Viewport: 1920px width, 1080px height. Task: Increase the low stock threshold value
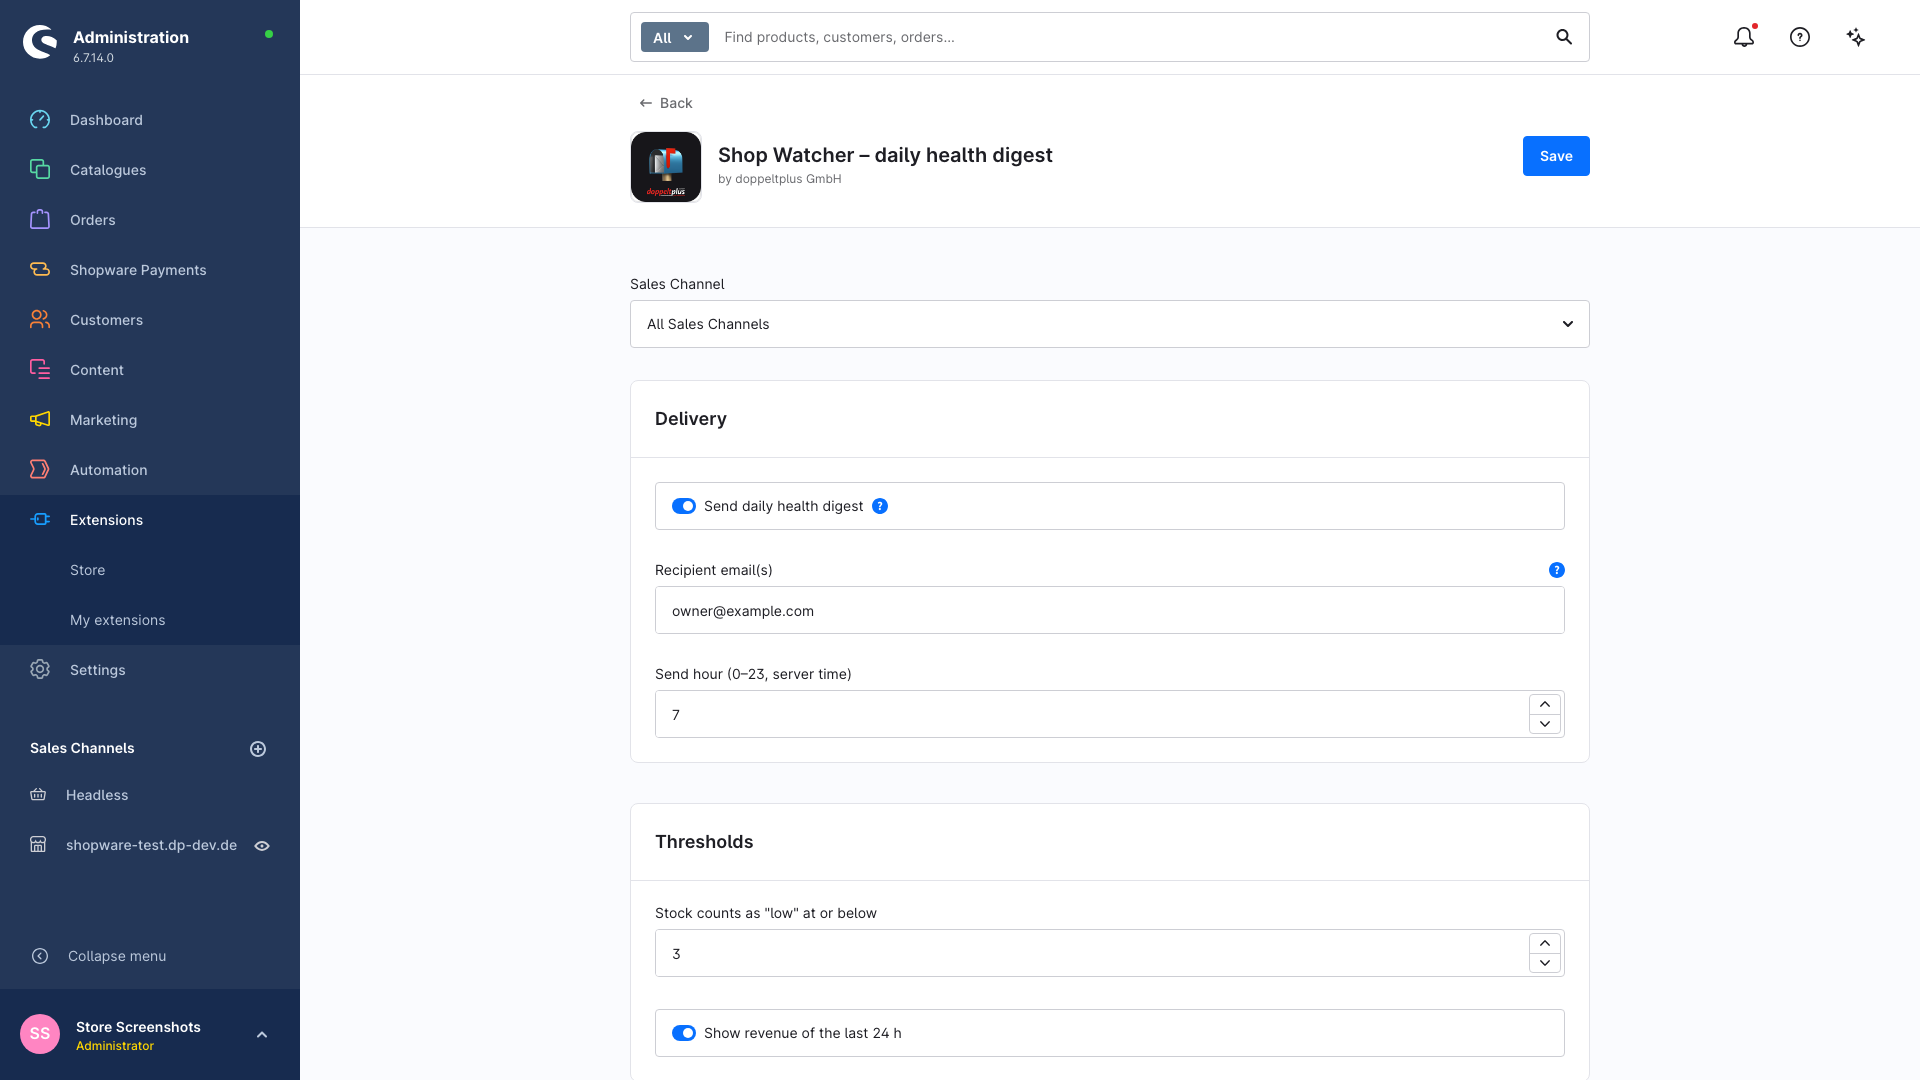coord(1545,943)
